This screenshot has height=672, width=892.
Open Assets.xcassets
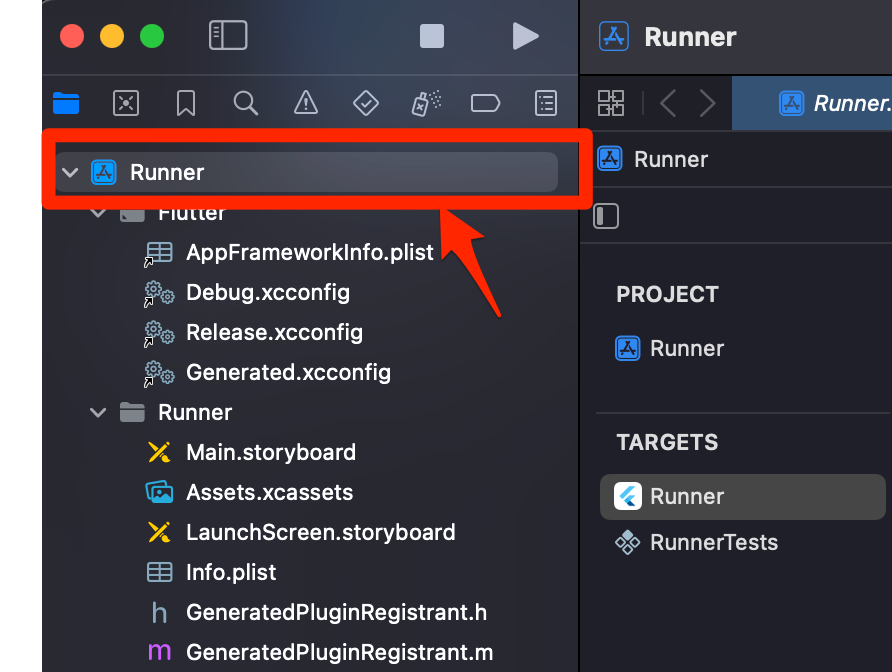pos(269,492)
